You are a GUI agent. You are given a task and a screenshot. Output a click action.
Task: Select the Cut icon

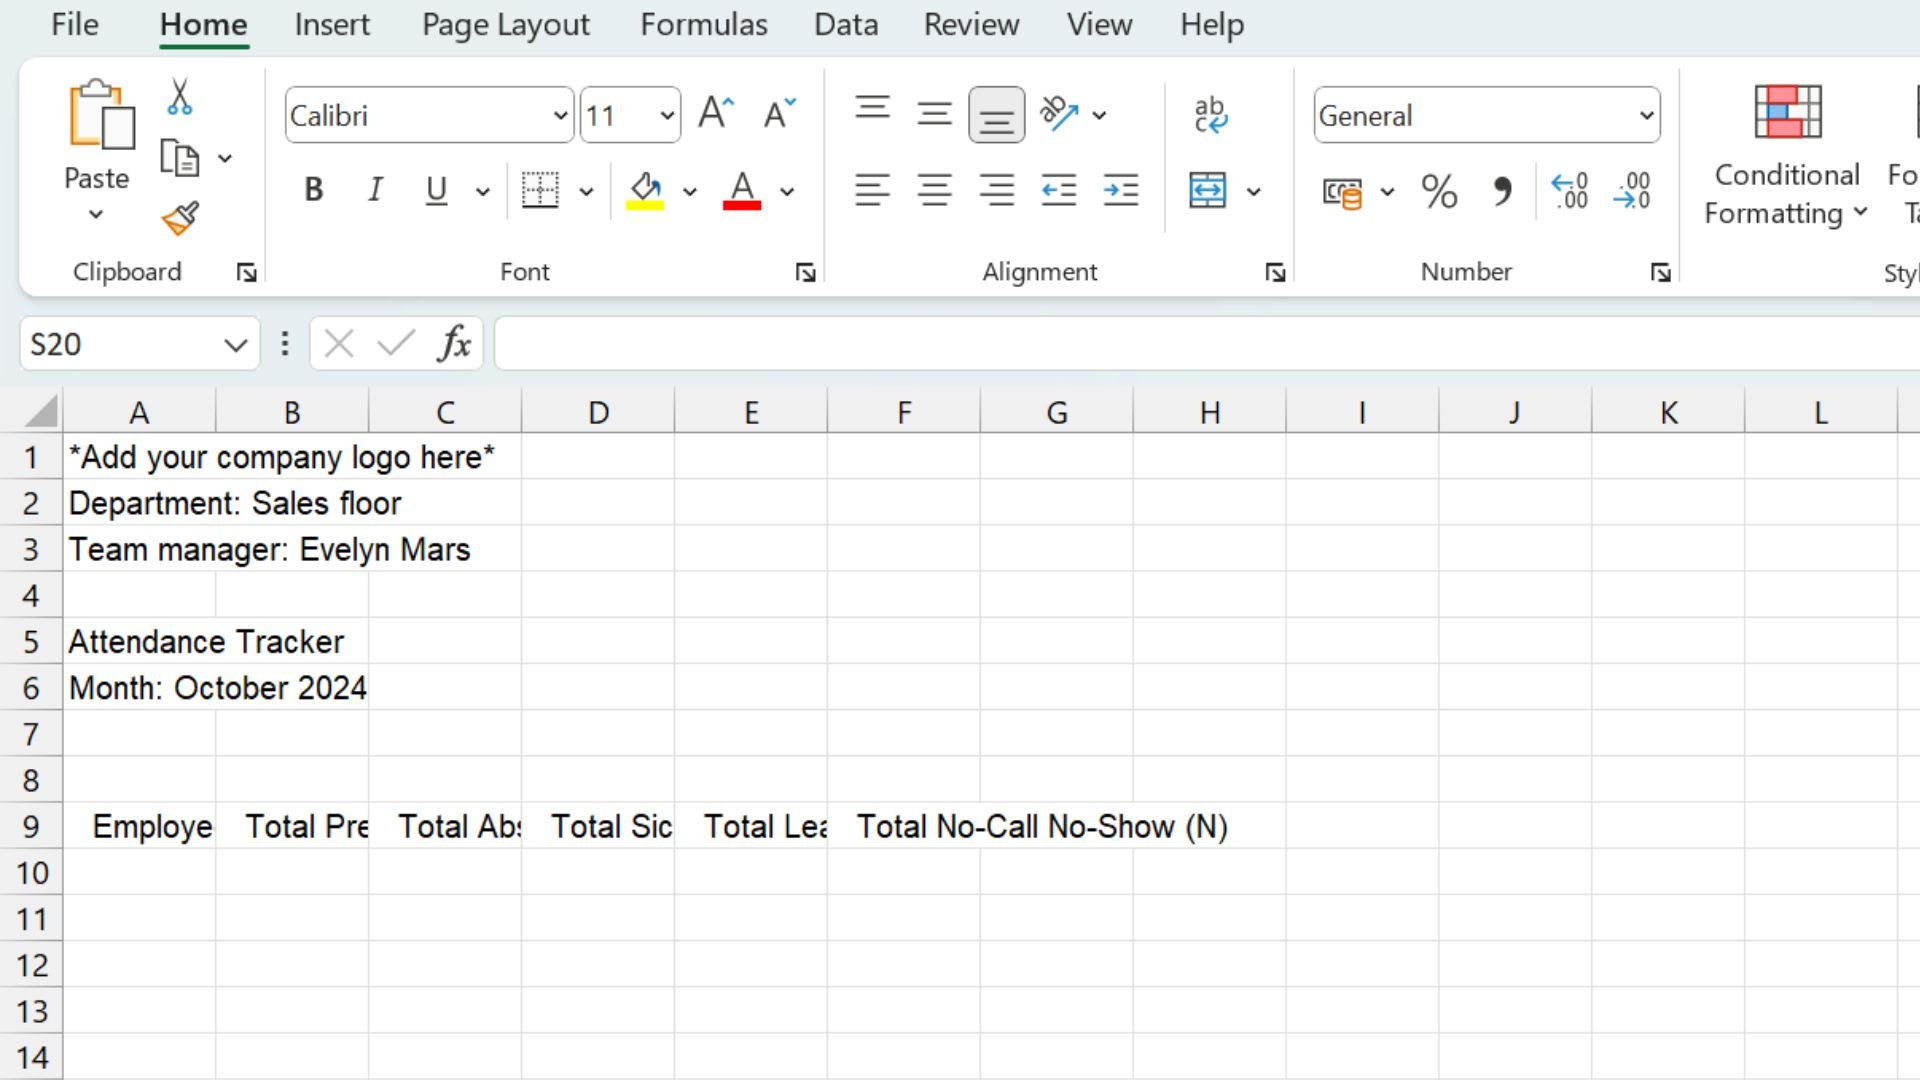tap(180, 95)
